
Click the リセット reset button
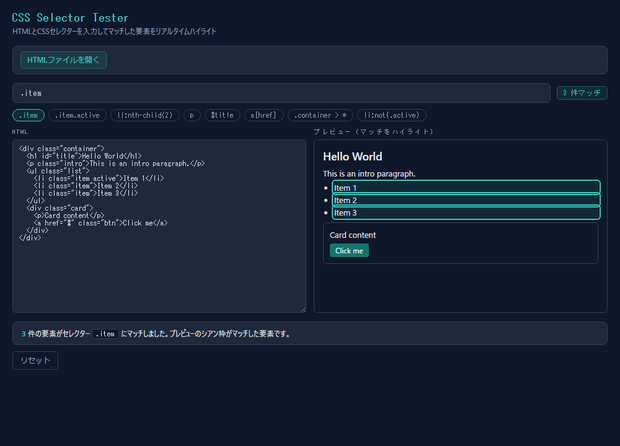[35, 361]
